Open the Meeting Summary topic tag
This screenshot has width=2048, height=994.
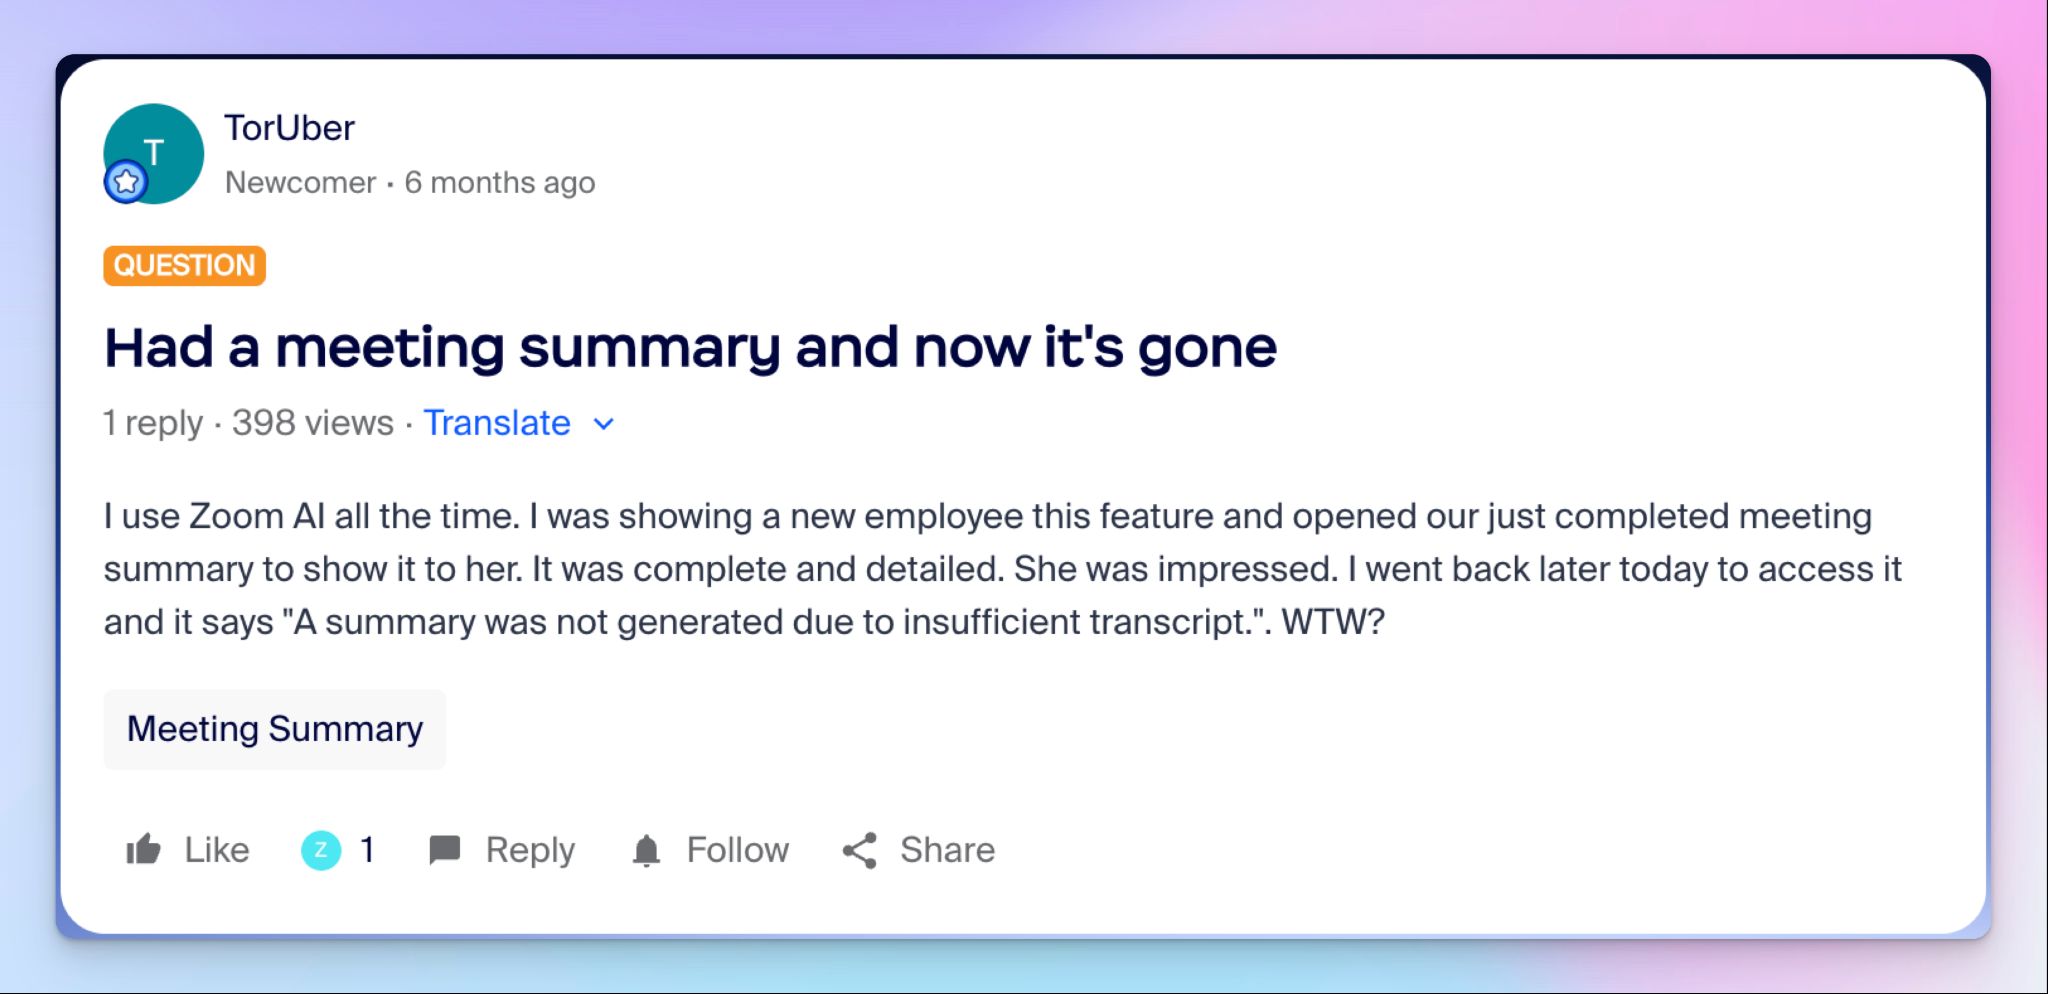[x=274, y=729]
